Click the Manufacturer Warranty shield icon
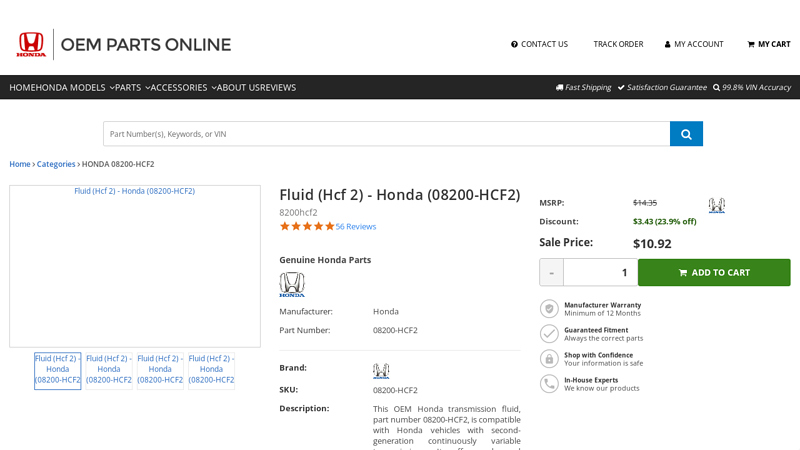800x450 pixels. 549,309
